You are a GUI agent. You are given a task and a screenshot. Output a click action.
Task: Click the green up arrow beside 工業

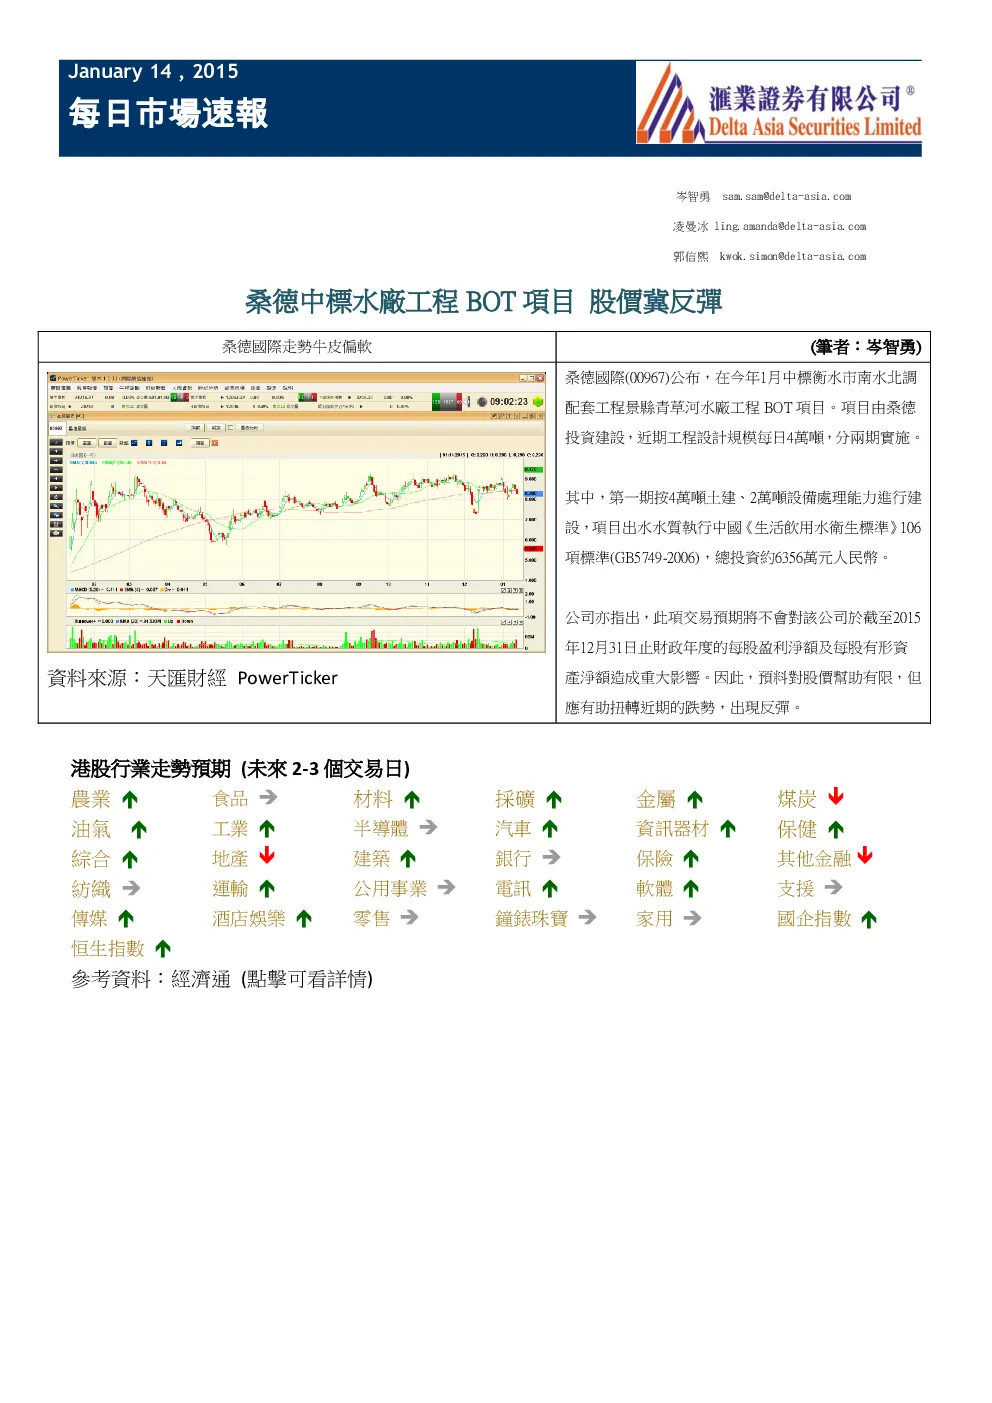click(267, 829)
